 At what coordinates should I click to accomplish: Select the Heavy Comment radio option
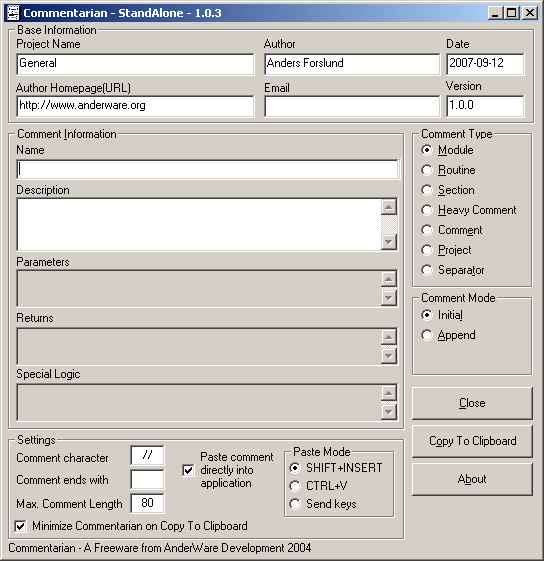point(427,210)
